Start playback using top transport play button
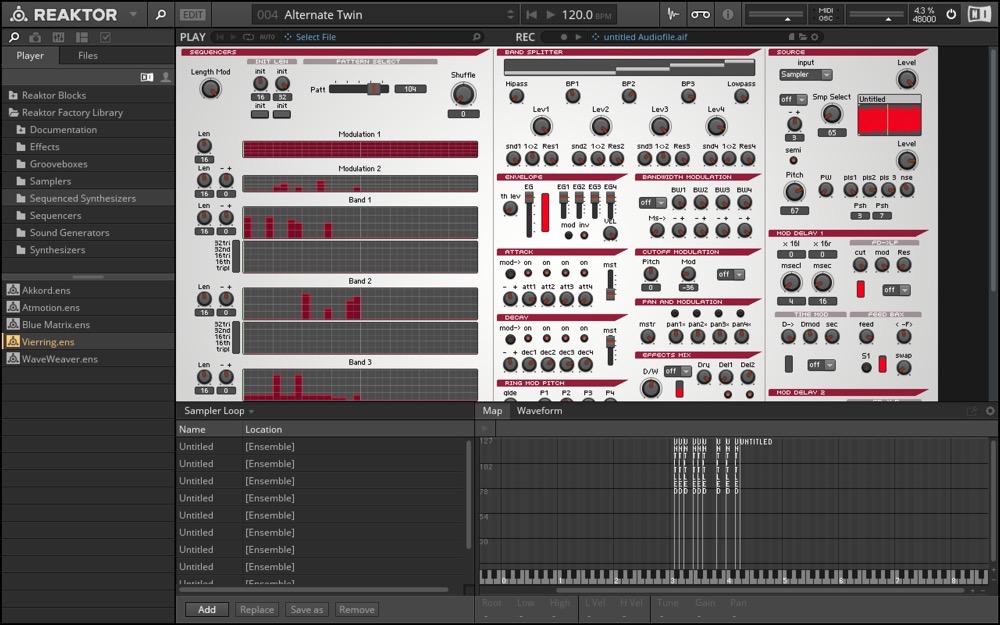Screen dimensions: 1000x625 [x=551, y=14]
